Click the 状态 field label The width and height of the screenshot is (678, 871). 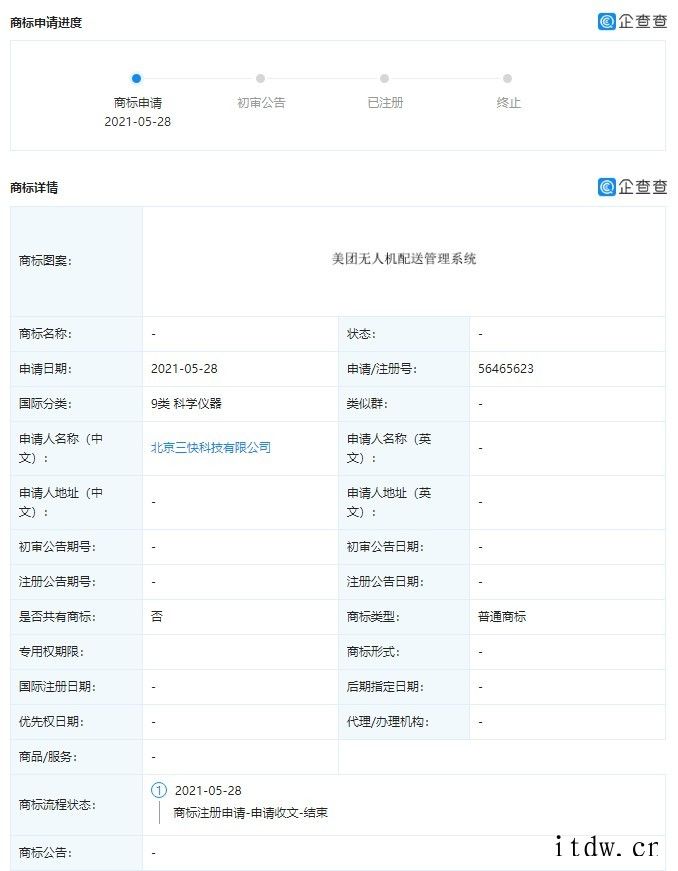pyautogui.click(x=361, y=334)
